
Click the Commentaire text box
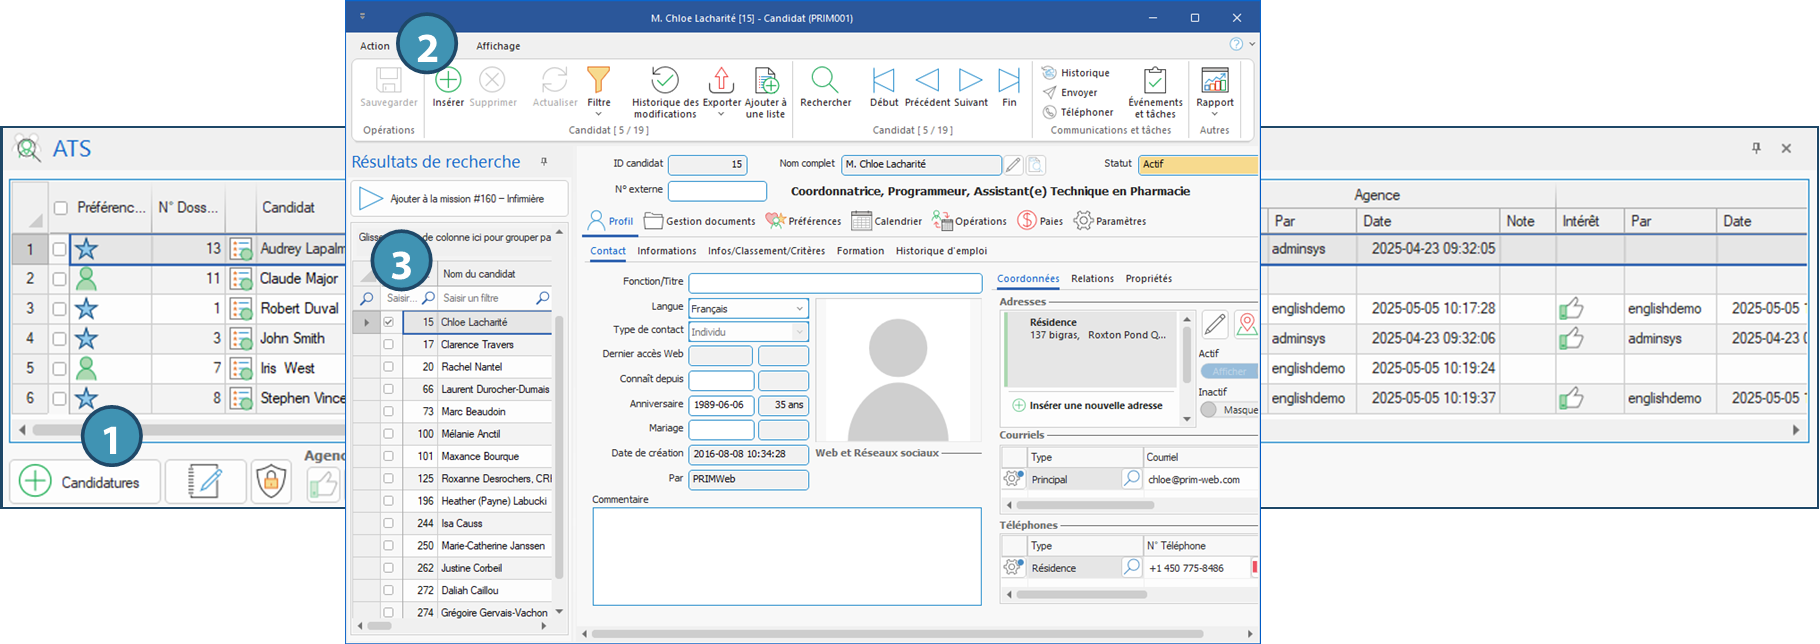click(786, 556)
